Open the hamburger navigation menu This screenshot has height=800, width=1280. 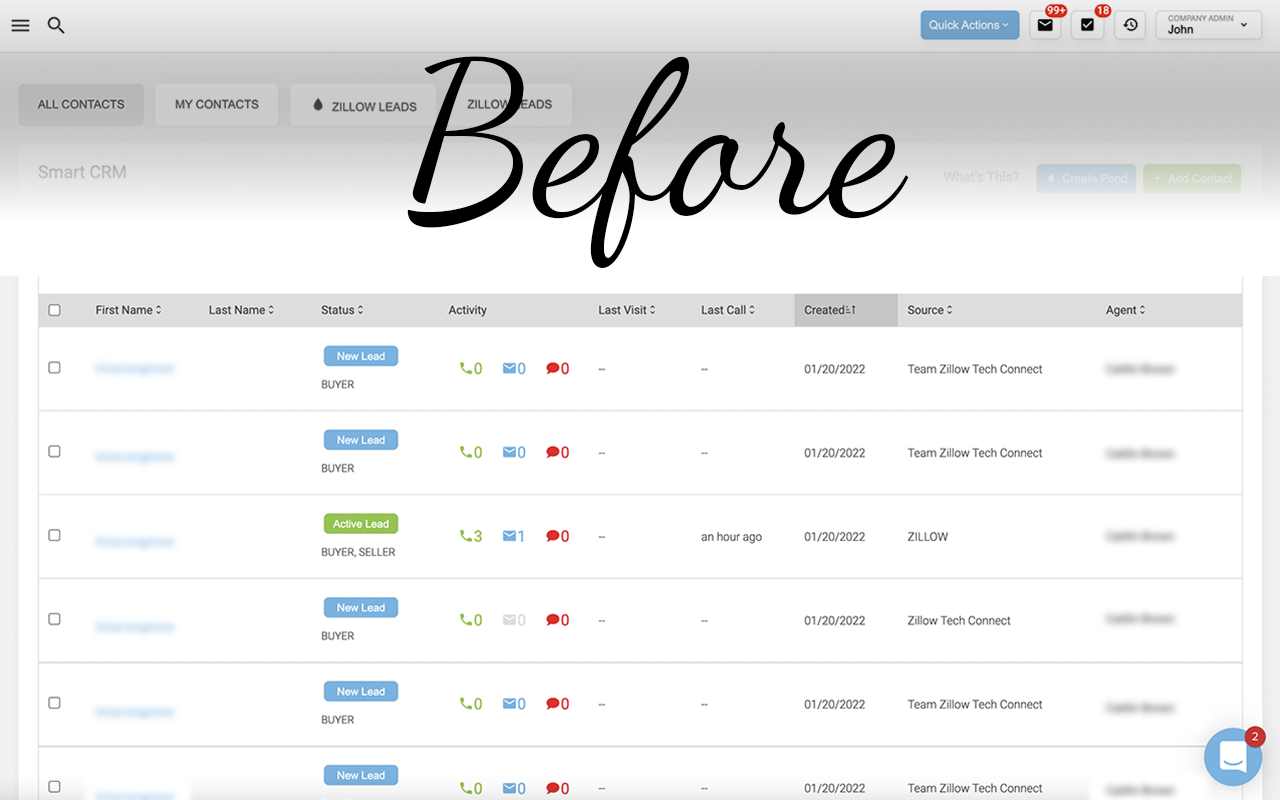pyautogui.click(x=20, y=25)
